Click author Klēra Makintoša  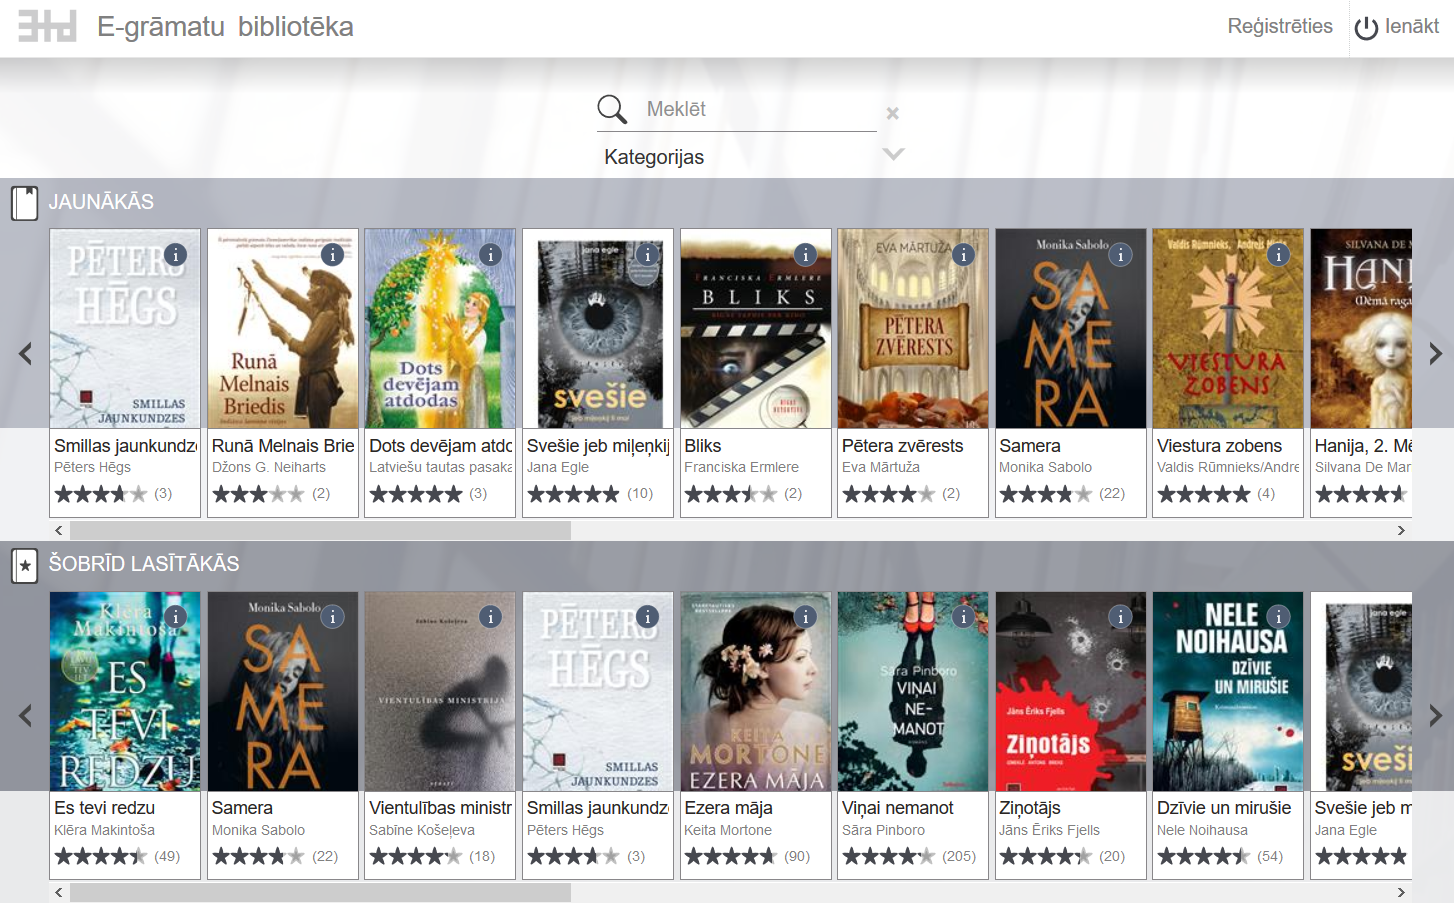(x=104, y=830)
